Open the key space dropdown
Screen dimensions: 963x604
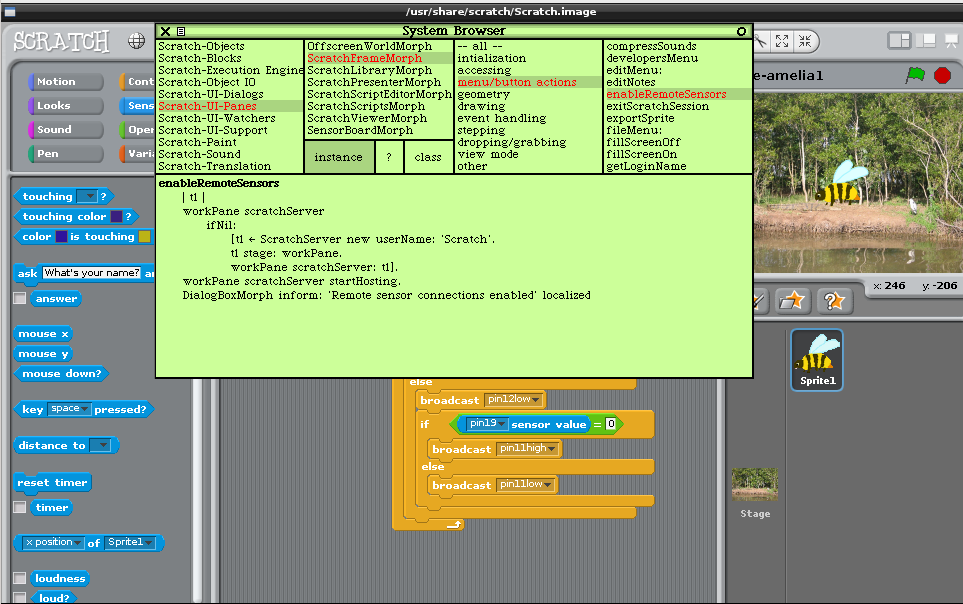tap(69, 409)
